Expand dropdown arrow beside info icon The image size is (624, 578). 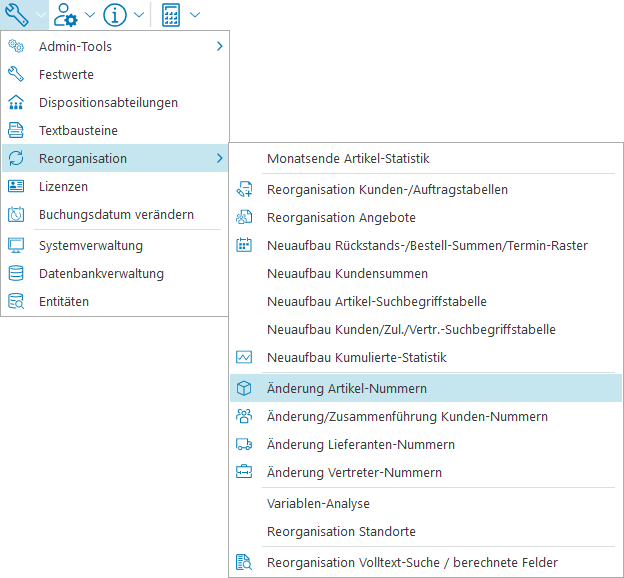139,15
